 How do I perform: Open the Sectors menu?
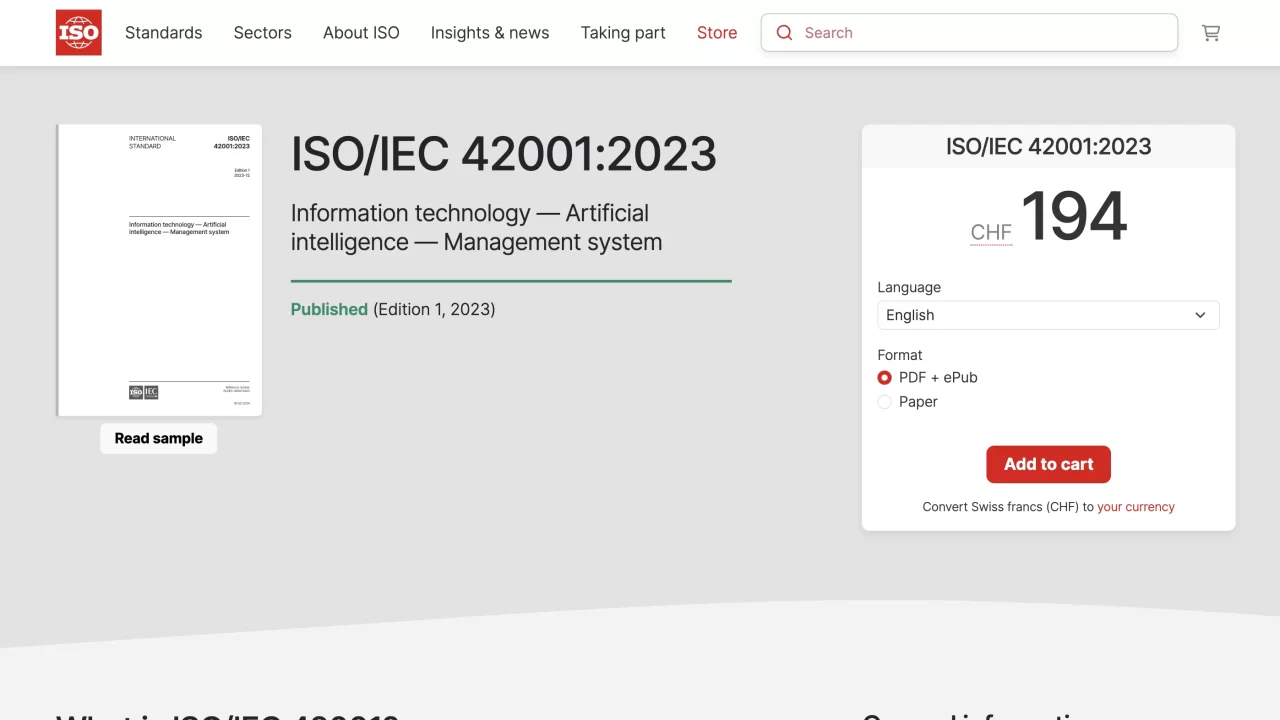[262, 33]
